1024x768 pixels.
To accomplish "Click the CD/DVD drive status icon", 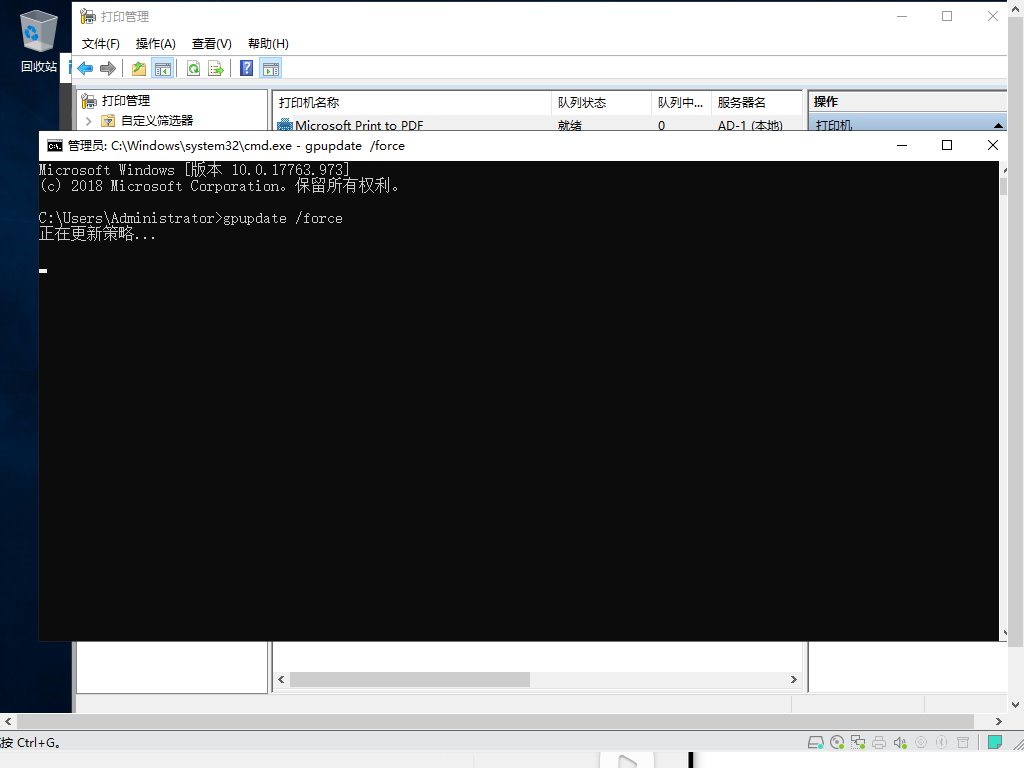I will point(837,743).
